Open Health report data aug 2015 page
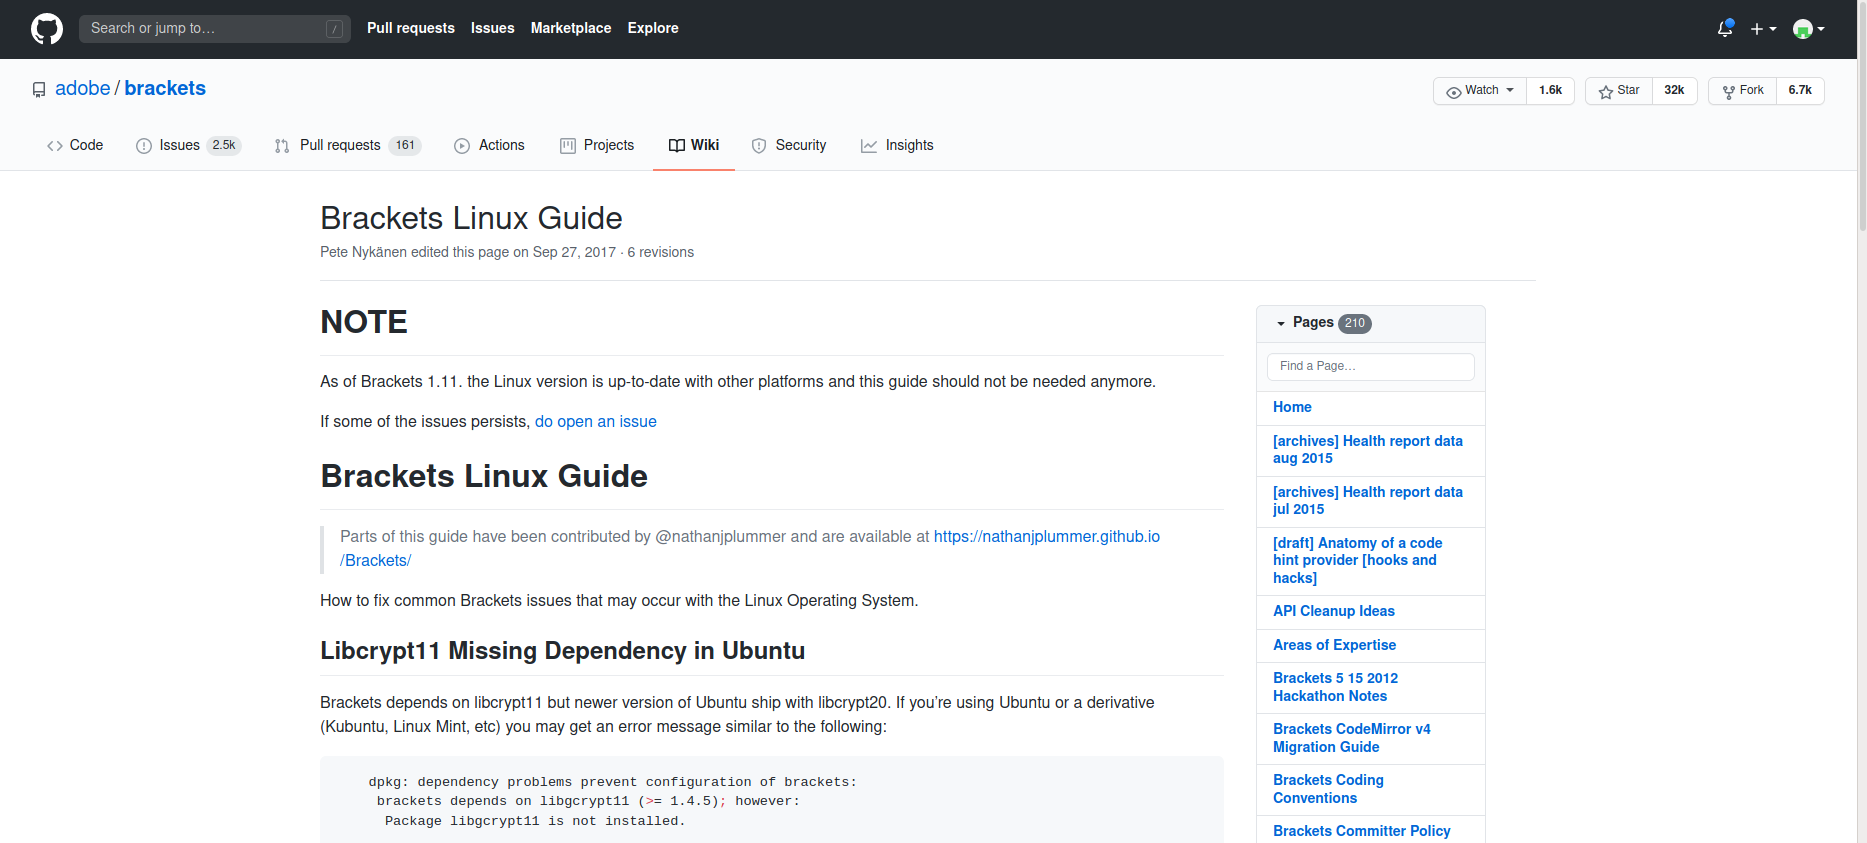The height and width of the screenshot is (843, 1867). coord(1368,450)
